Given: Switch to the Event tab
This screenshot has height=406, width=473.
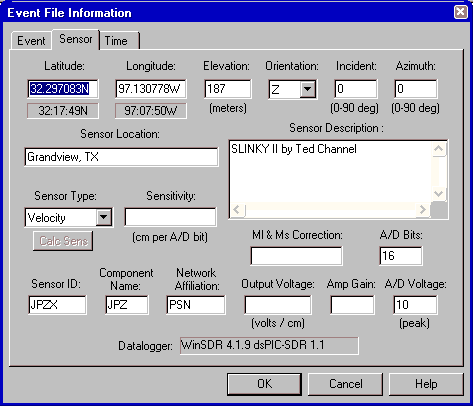Looking at the screenshot, I should pyautogui.click(x=31, y=41).
